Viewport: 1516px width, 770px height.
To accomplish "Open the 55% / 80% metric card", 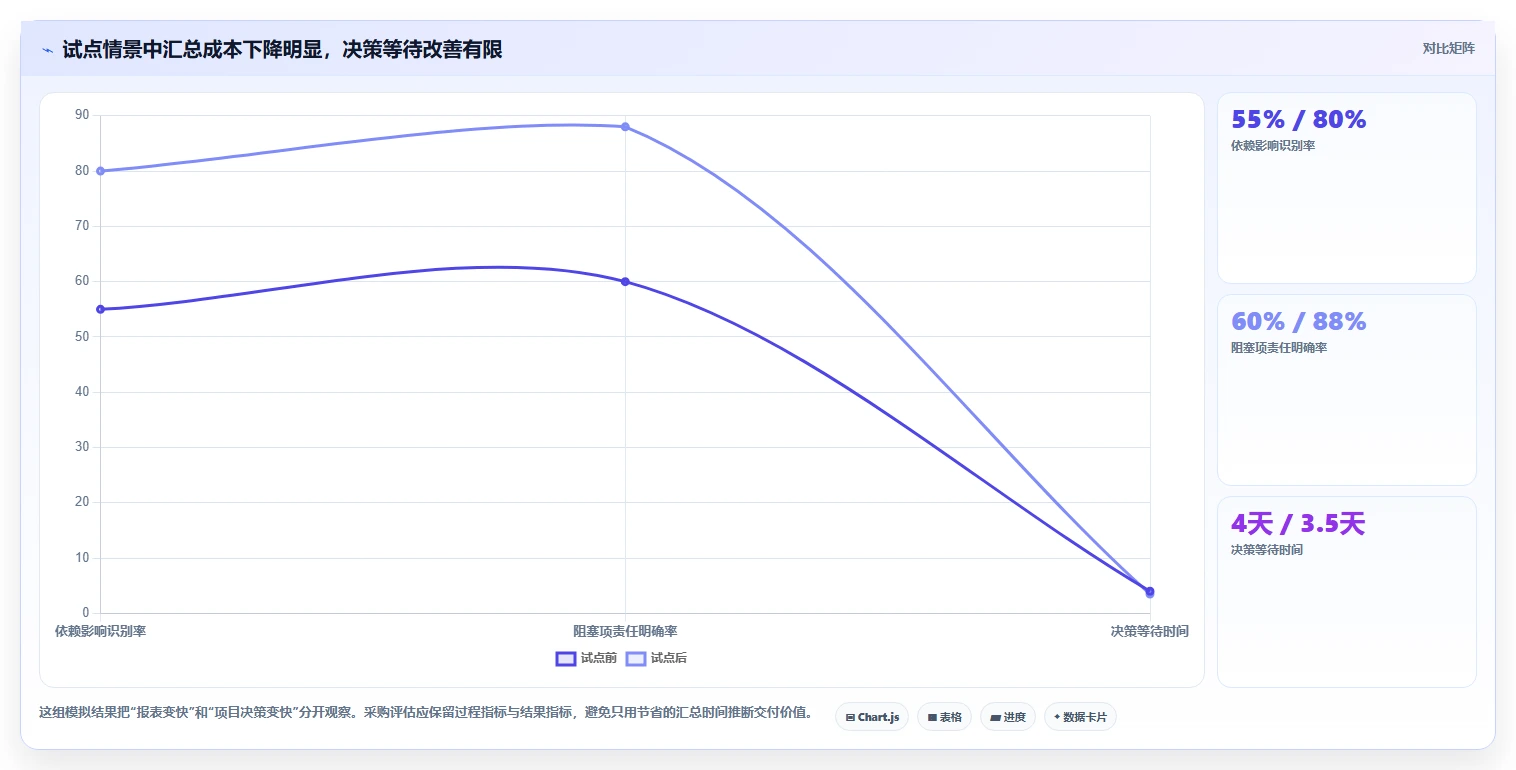I will click(x=1346, y=188).
